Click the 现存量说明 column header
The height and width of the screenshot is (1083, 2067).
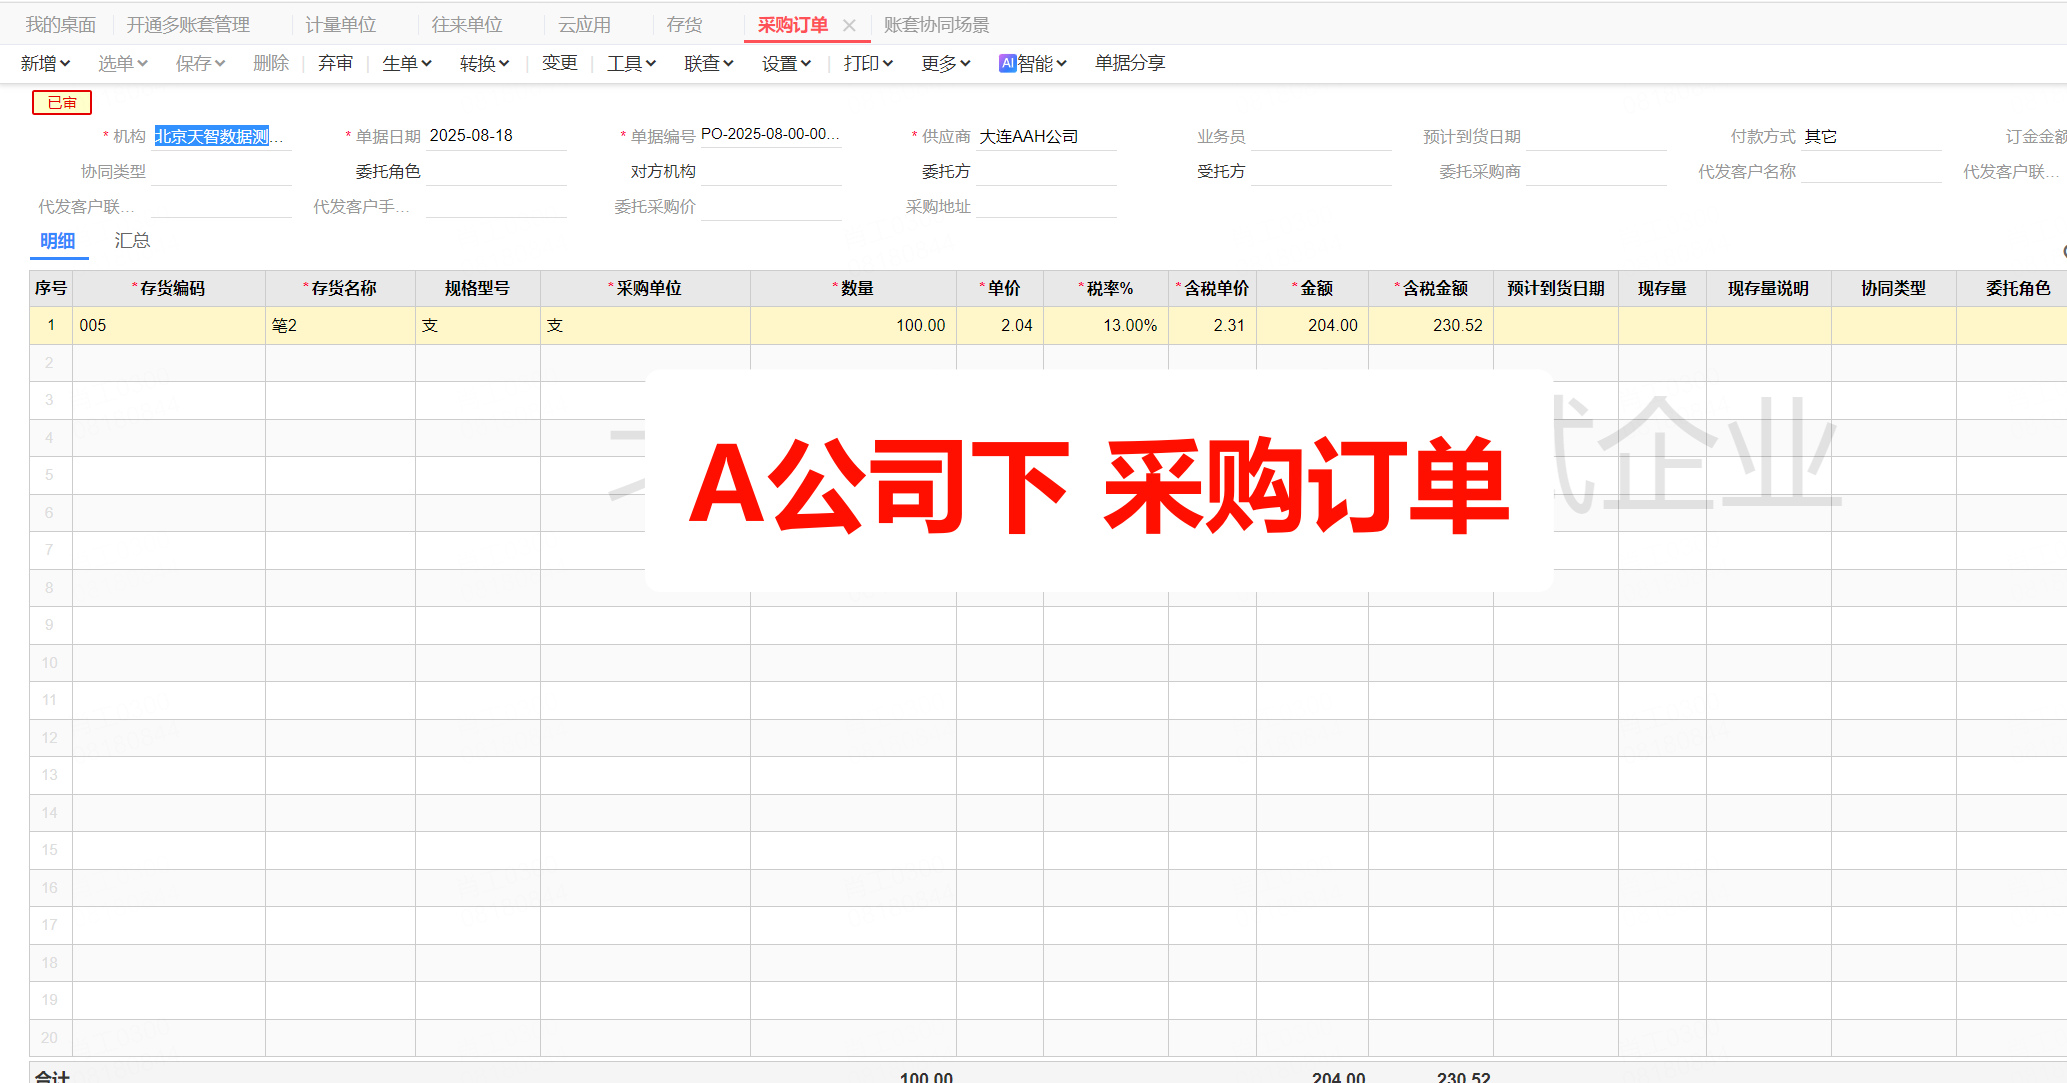click(x=1768, y=288)
